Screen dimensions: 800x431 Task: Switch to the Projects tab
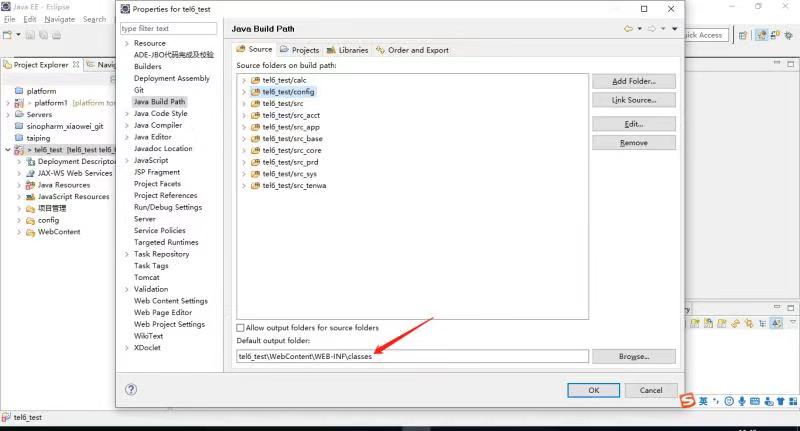pos(299,50)
